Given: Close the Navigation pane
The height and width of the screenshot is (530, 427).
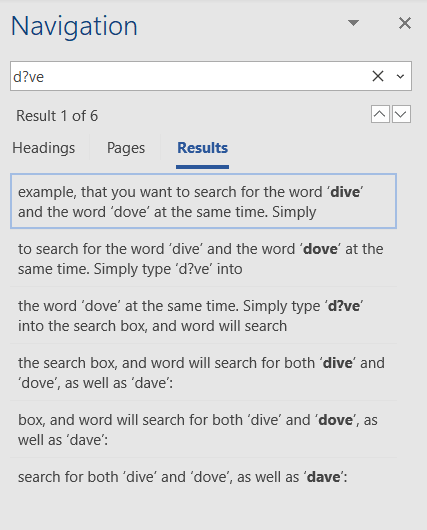Looking at the screenshot, I should point(405,23).
